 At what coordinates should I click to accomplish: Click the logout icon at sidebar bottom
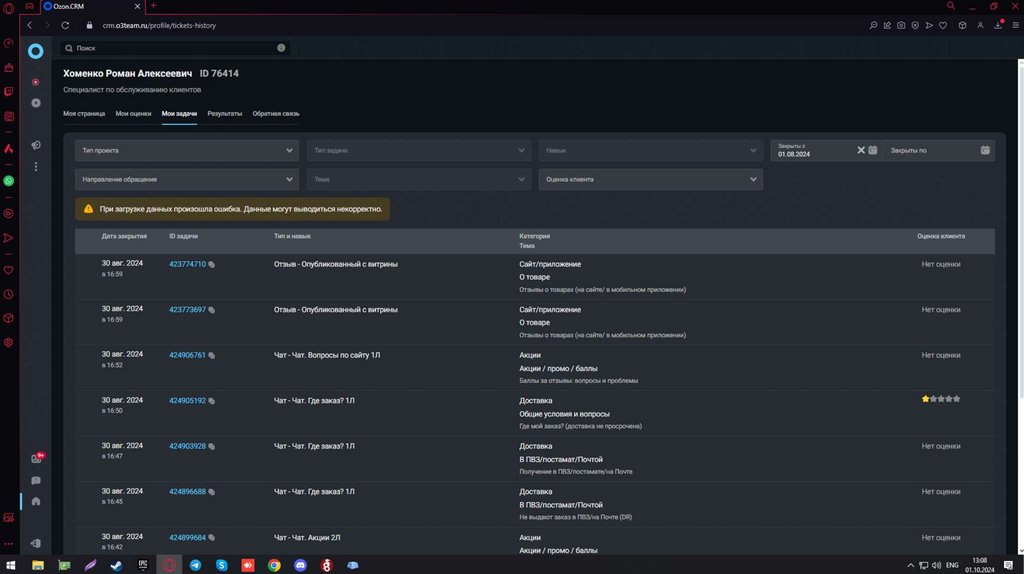[x=36, y=543]
